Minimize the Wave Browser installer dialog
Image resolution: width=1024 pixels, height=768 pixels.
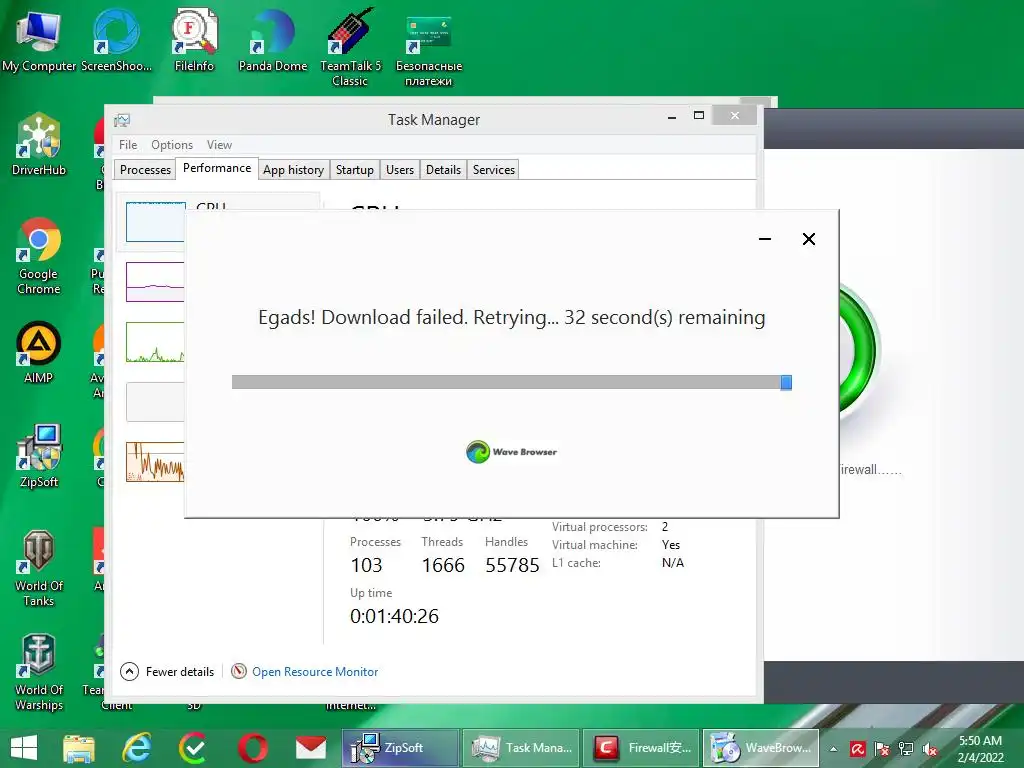[x=765, y=239]
